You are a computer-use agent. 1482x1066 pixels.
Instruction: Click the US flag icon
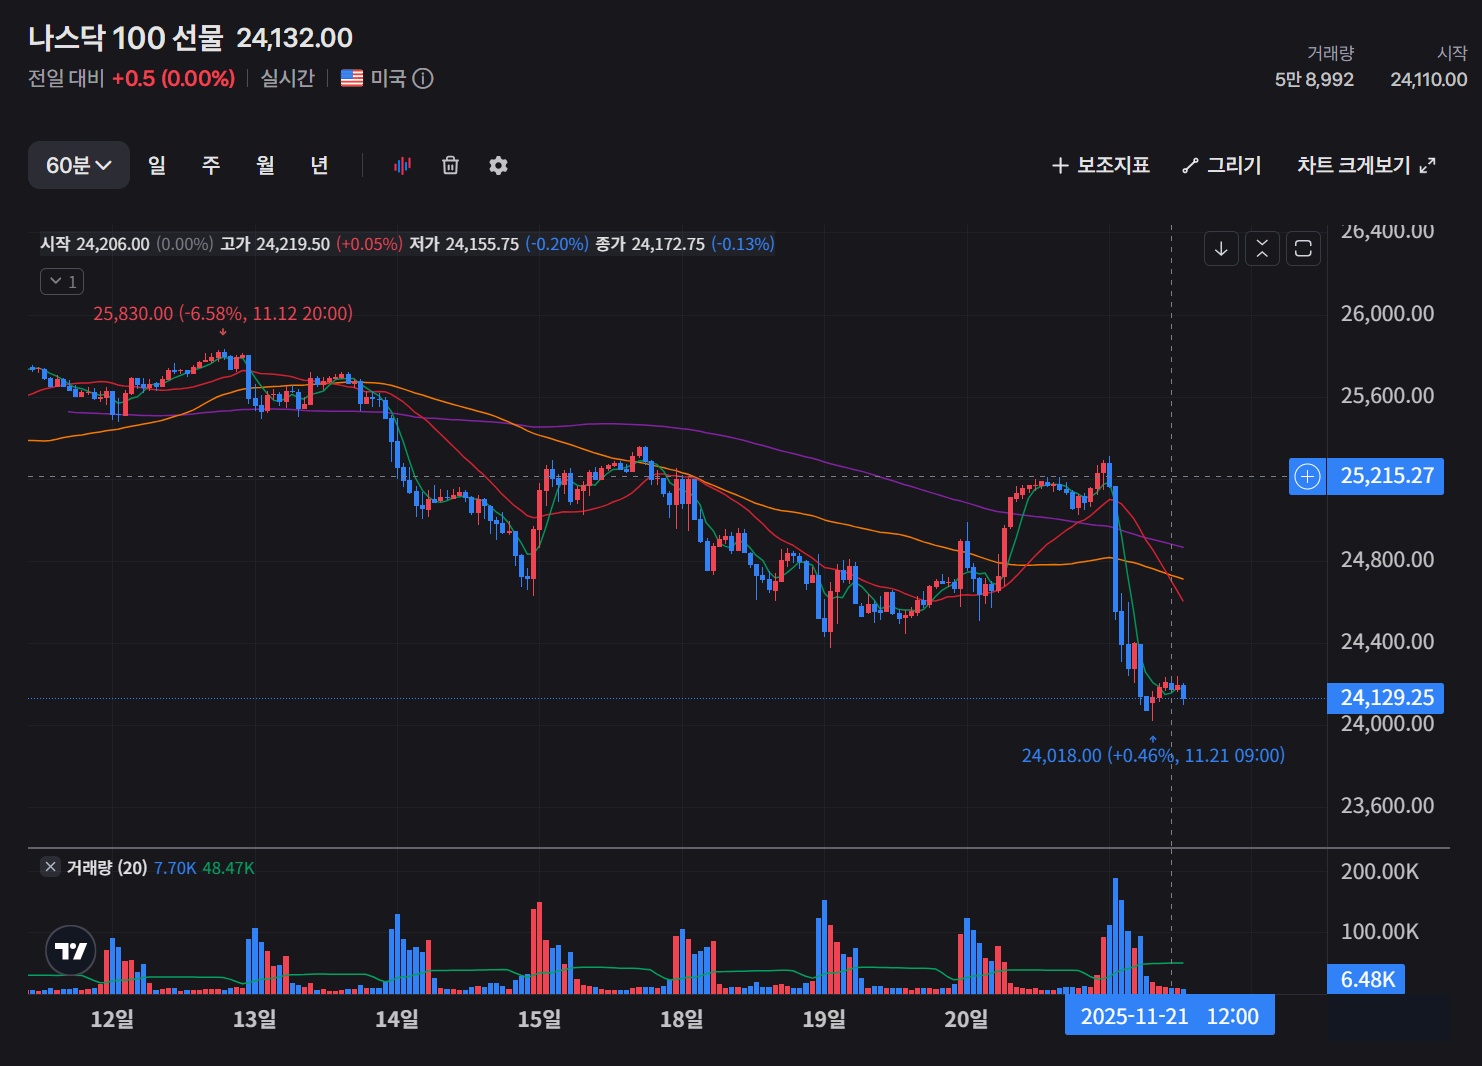point(352,78)
